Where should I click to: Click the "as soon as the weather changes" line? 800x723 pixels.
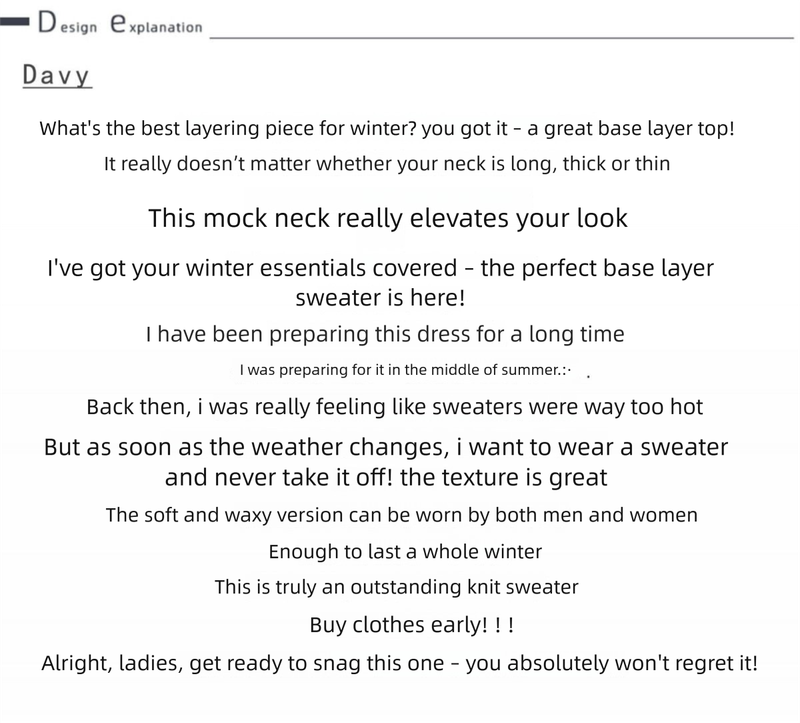tap(386, 446)
